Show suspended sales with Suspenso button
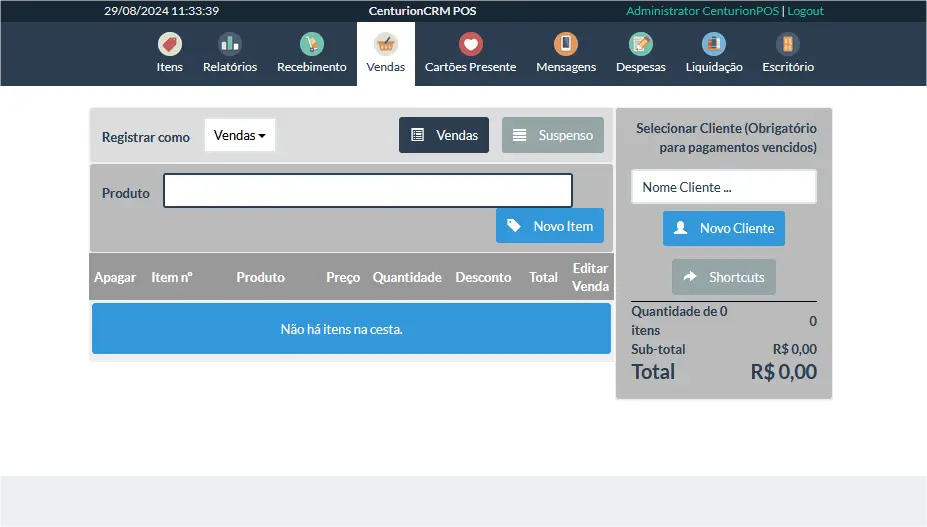The height and width of the screenshot is (527, 927). click(553, 135)
